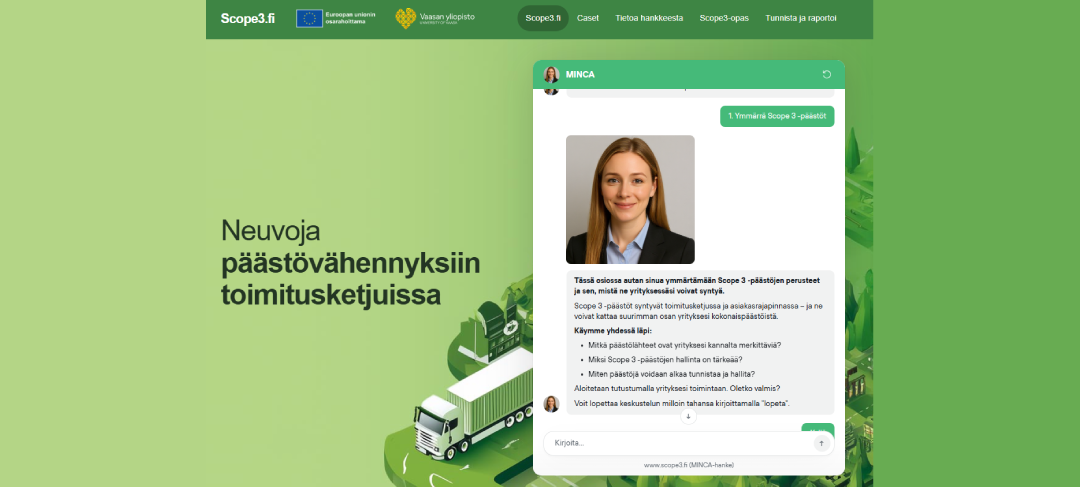The image size is (1080, 487).
Task: Reset the MINCA chat conversation
Action: click(x=826, y=74)
